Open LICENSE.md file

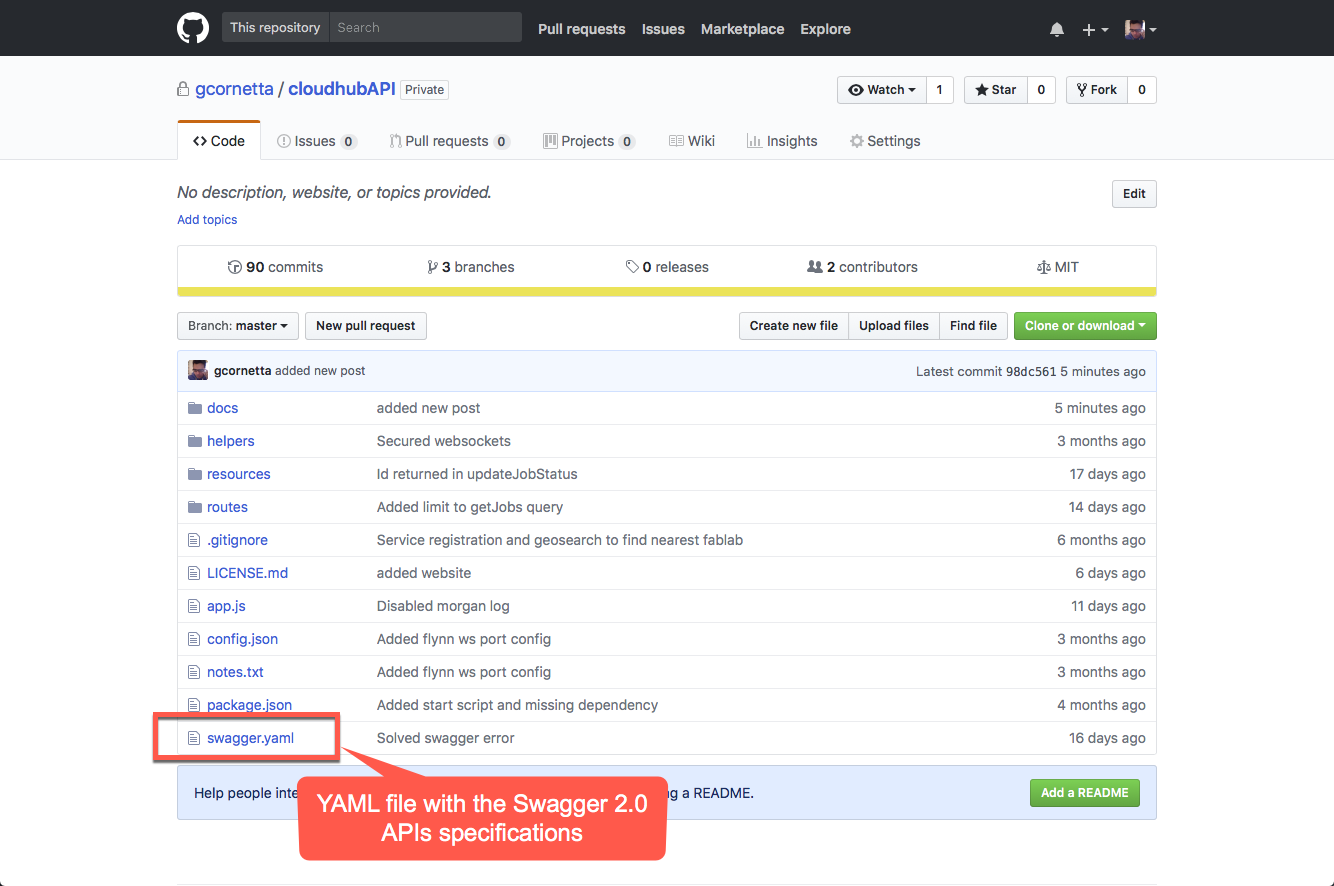click(x=247, y=573)
